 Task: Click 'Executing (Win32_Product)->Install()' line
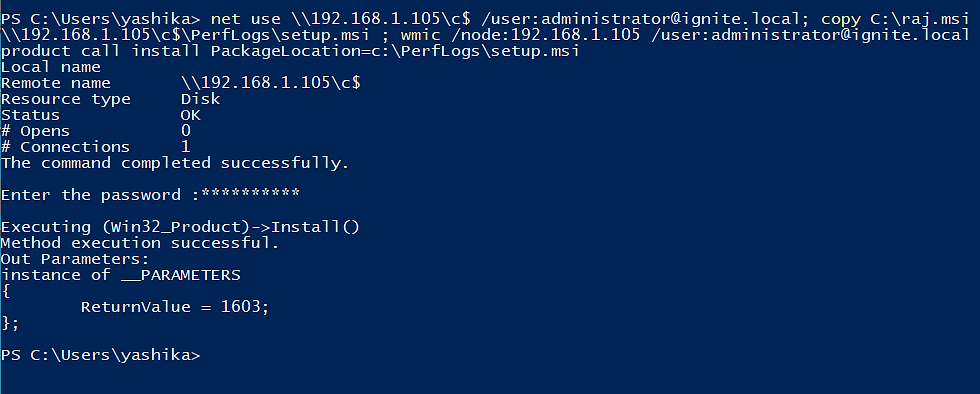[x=181, y=227]
